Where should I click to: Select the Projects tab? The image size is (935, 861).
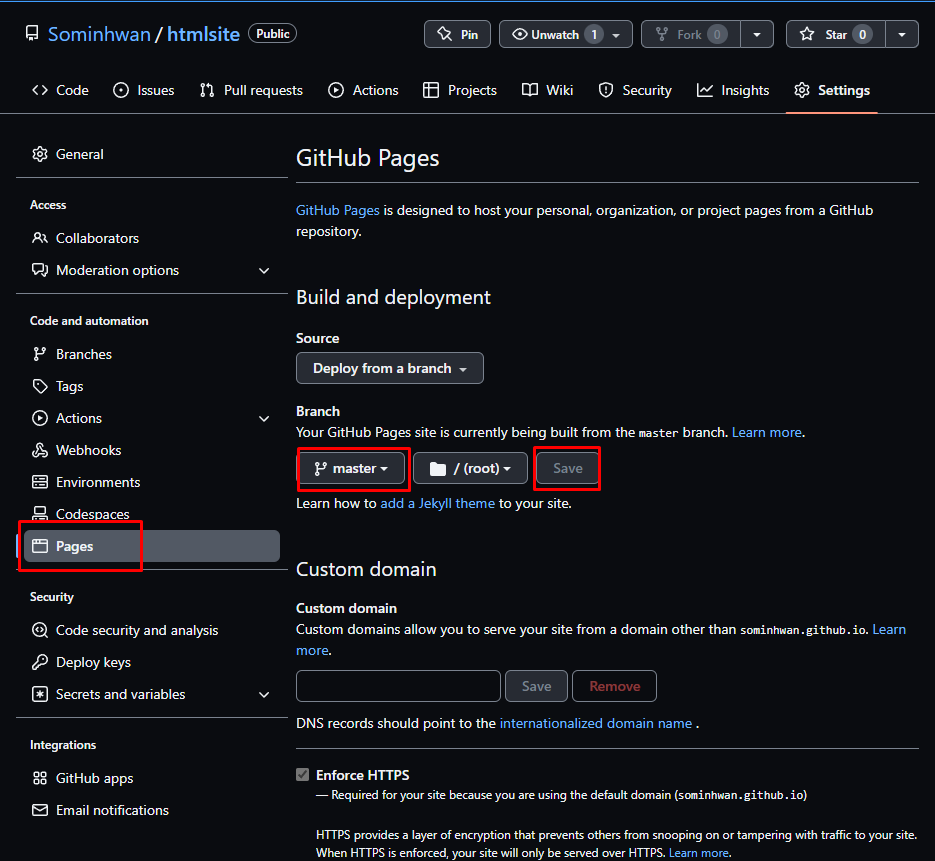[x=460, y=91]
